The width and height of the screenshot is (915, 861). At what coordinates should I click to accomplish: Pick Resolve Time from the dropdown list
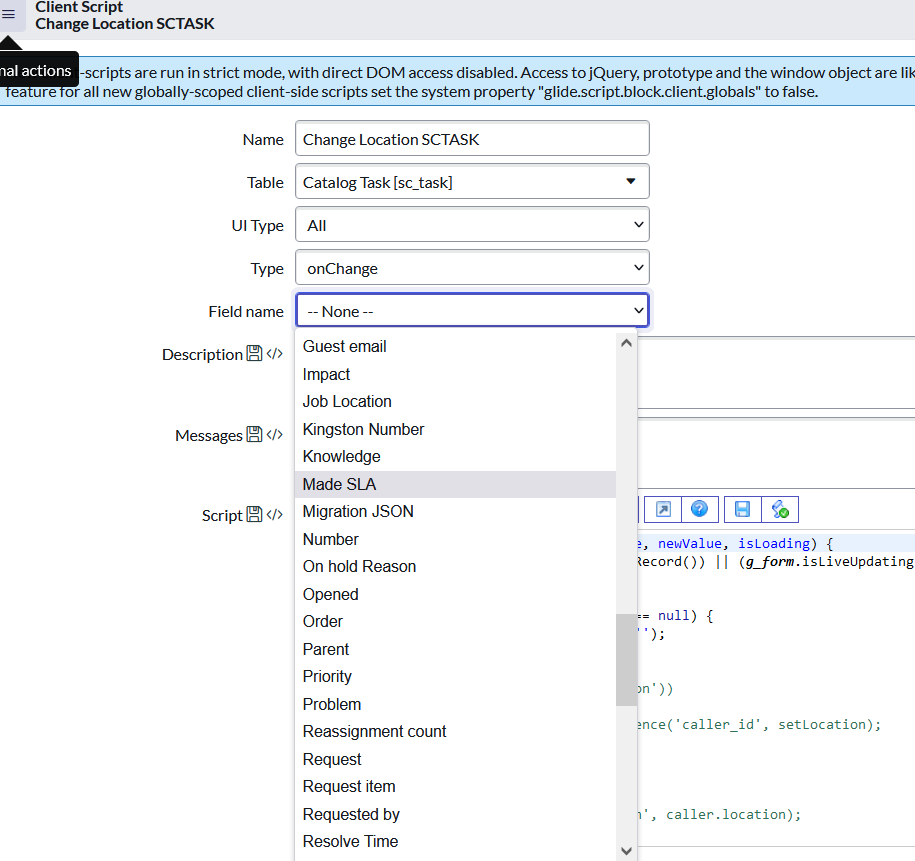(455, 842)
